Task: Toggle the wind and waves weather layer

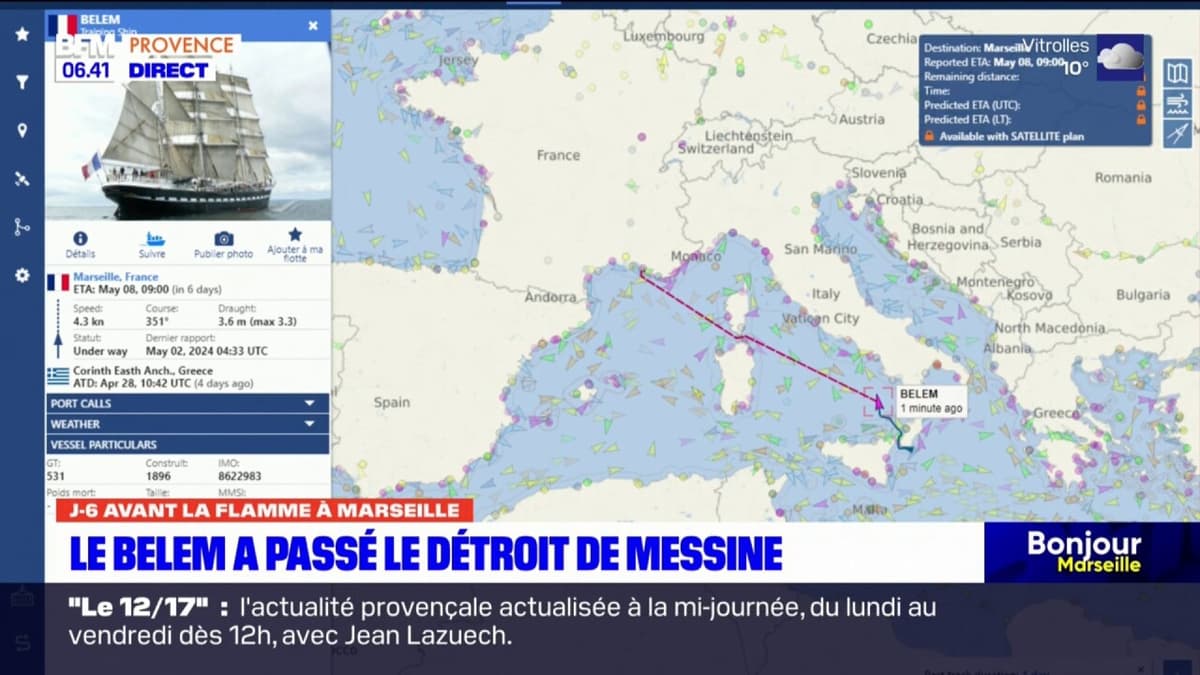Action: pos(1177,104)
